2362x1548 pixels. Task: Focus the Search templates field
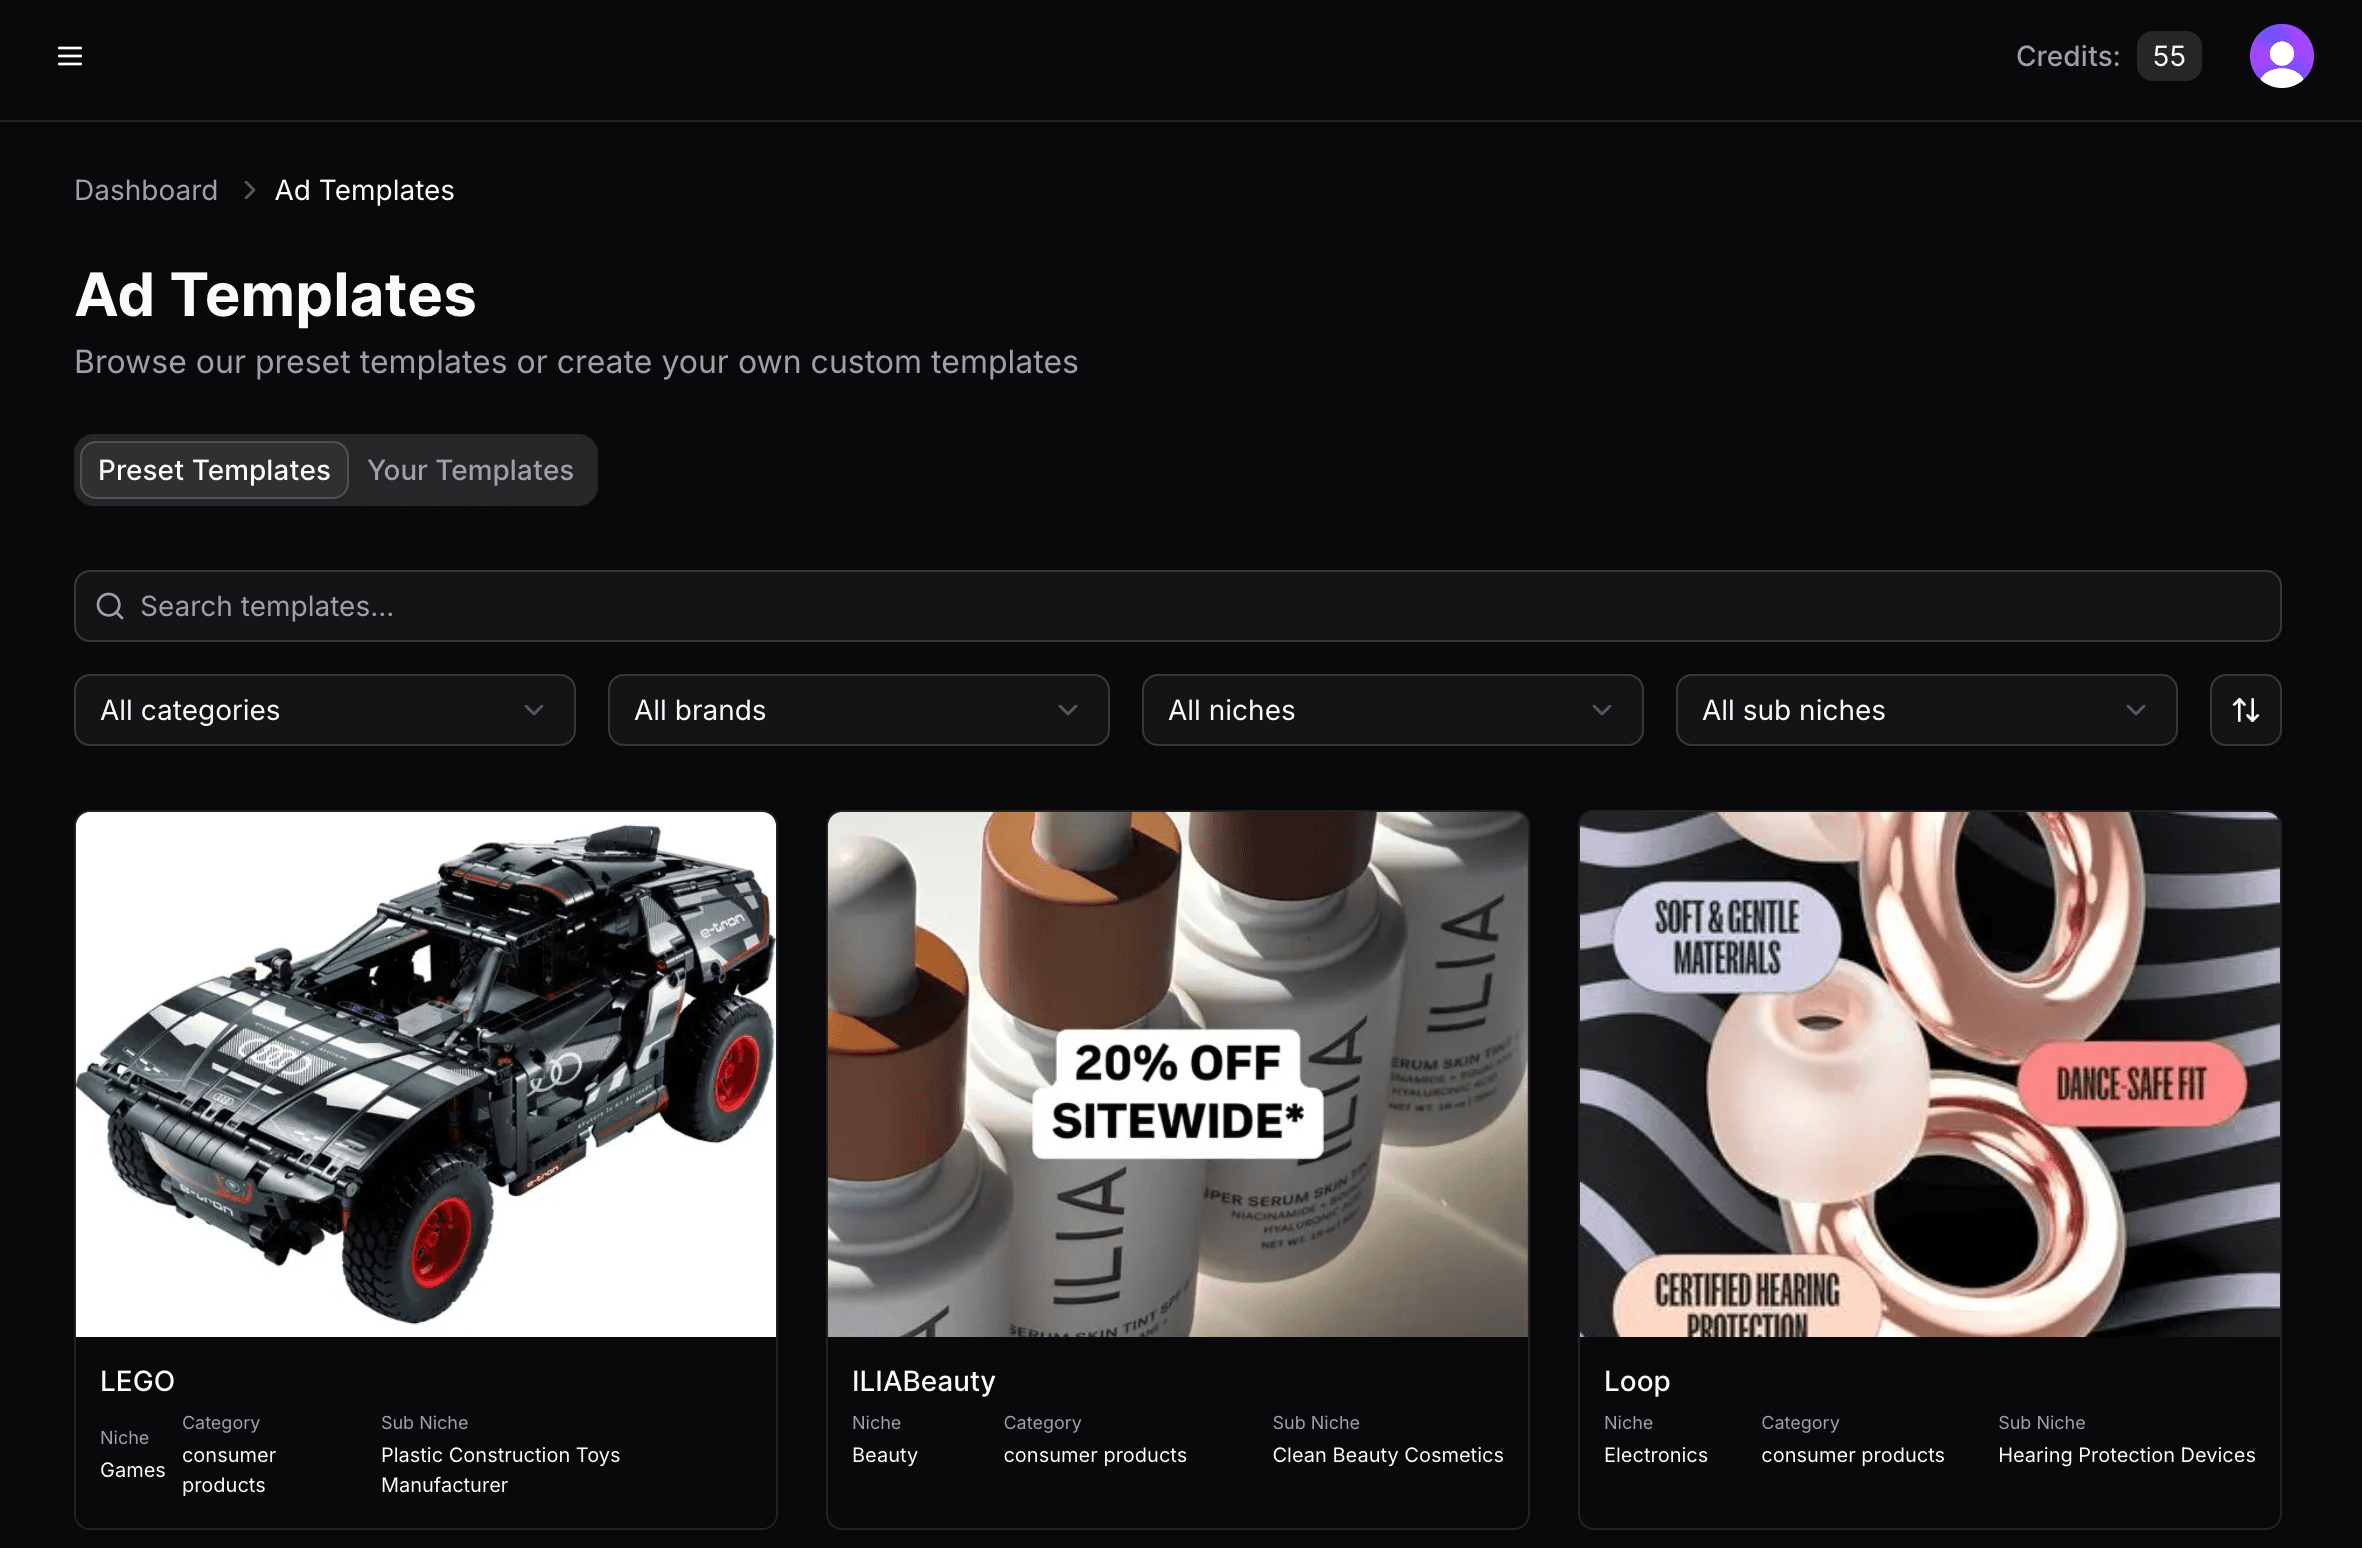tap(1180, 606)
